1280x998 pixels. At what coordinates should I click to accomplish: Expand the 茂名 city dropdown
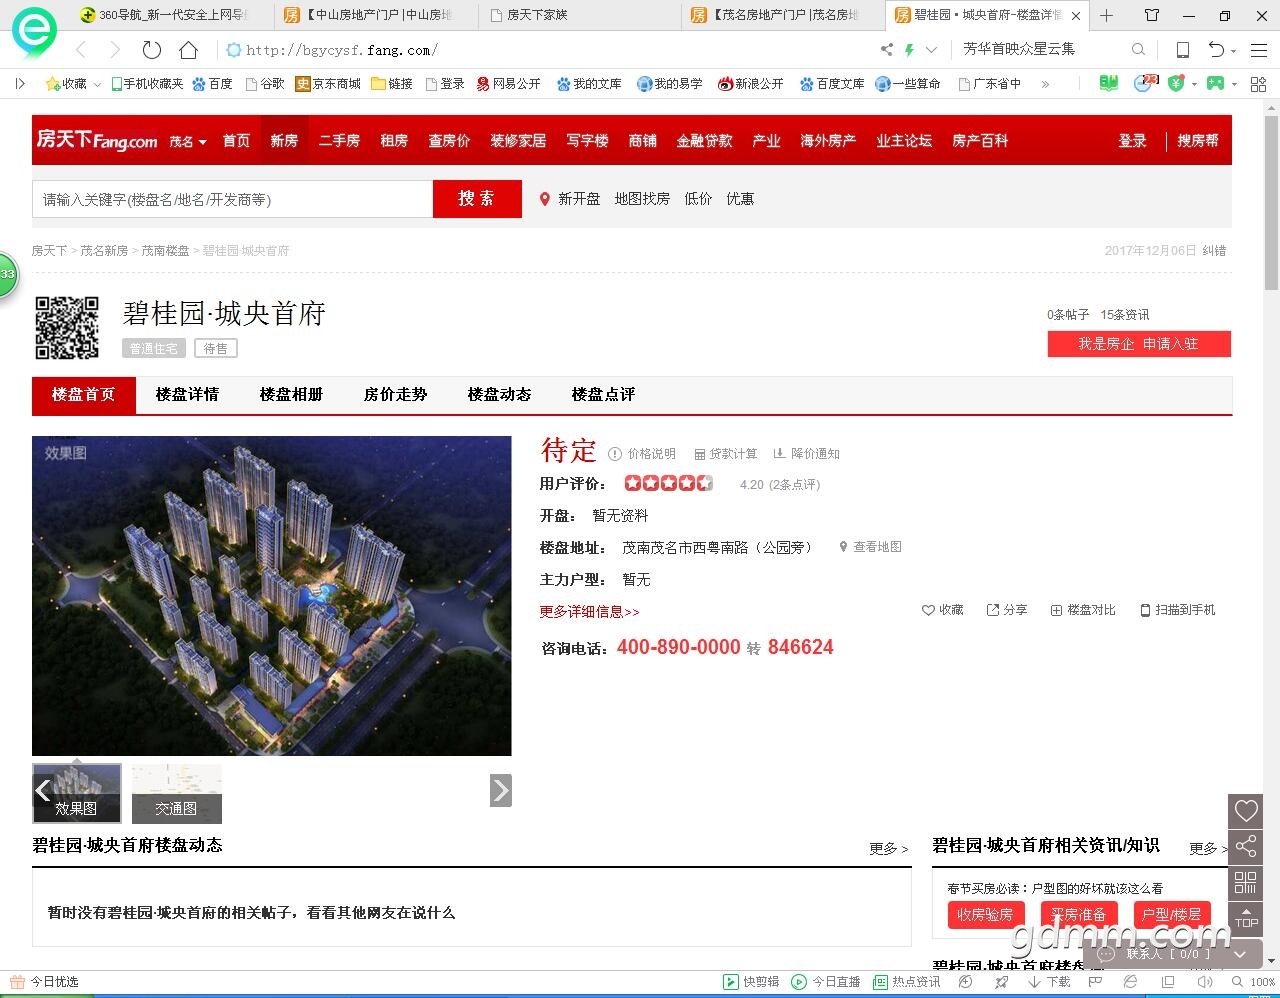pyautogui.click(x=188, y=142)
